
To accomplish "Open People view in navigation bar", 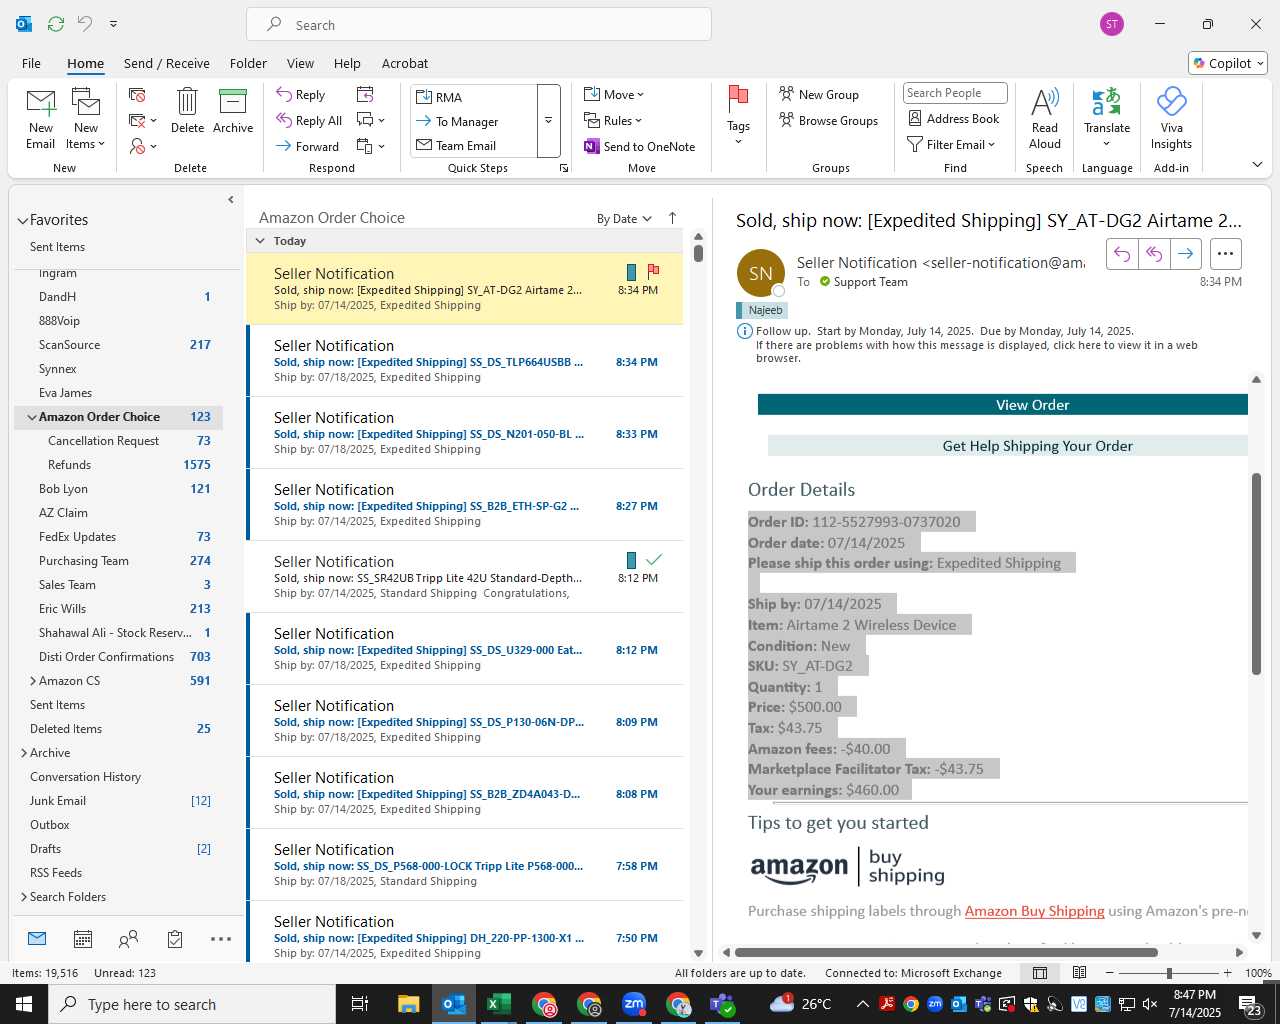I will (128, 939).
